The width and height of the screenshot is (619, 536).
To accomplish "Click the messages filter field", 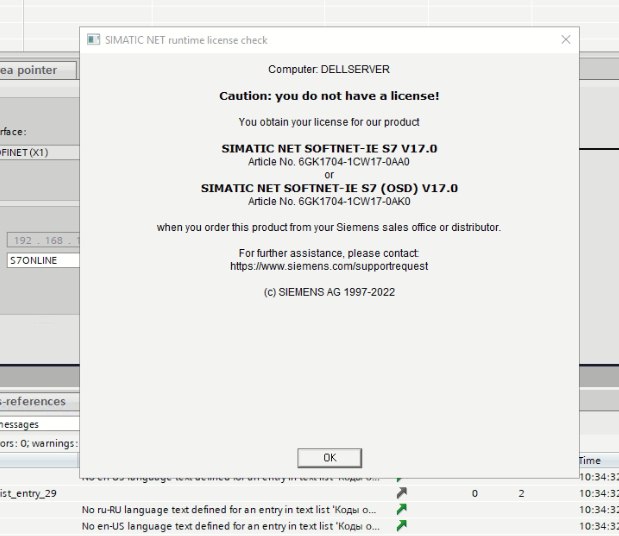I will coord(39,424).
